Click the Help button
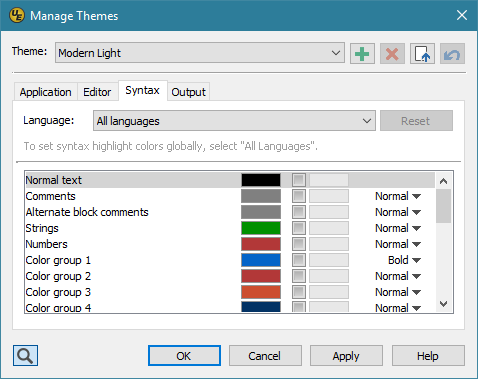This screenshot has width=478, height=379. [428, 356]
